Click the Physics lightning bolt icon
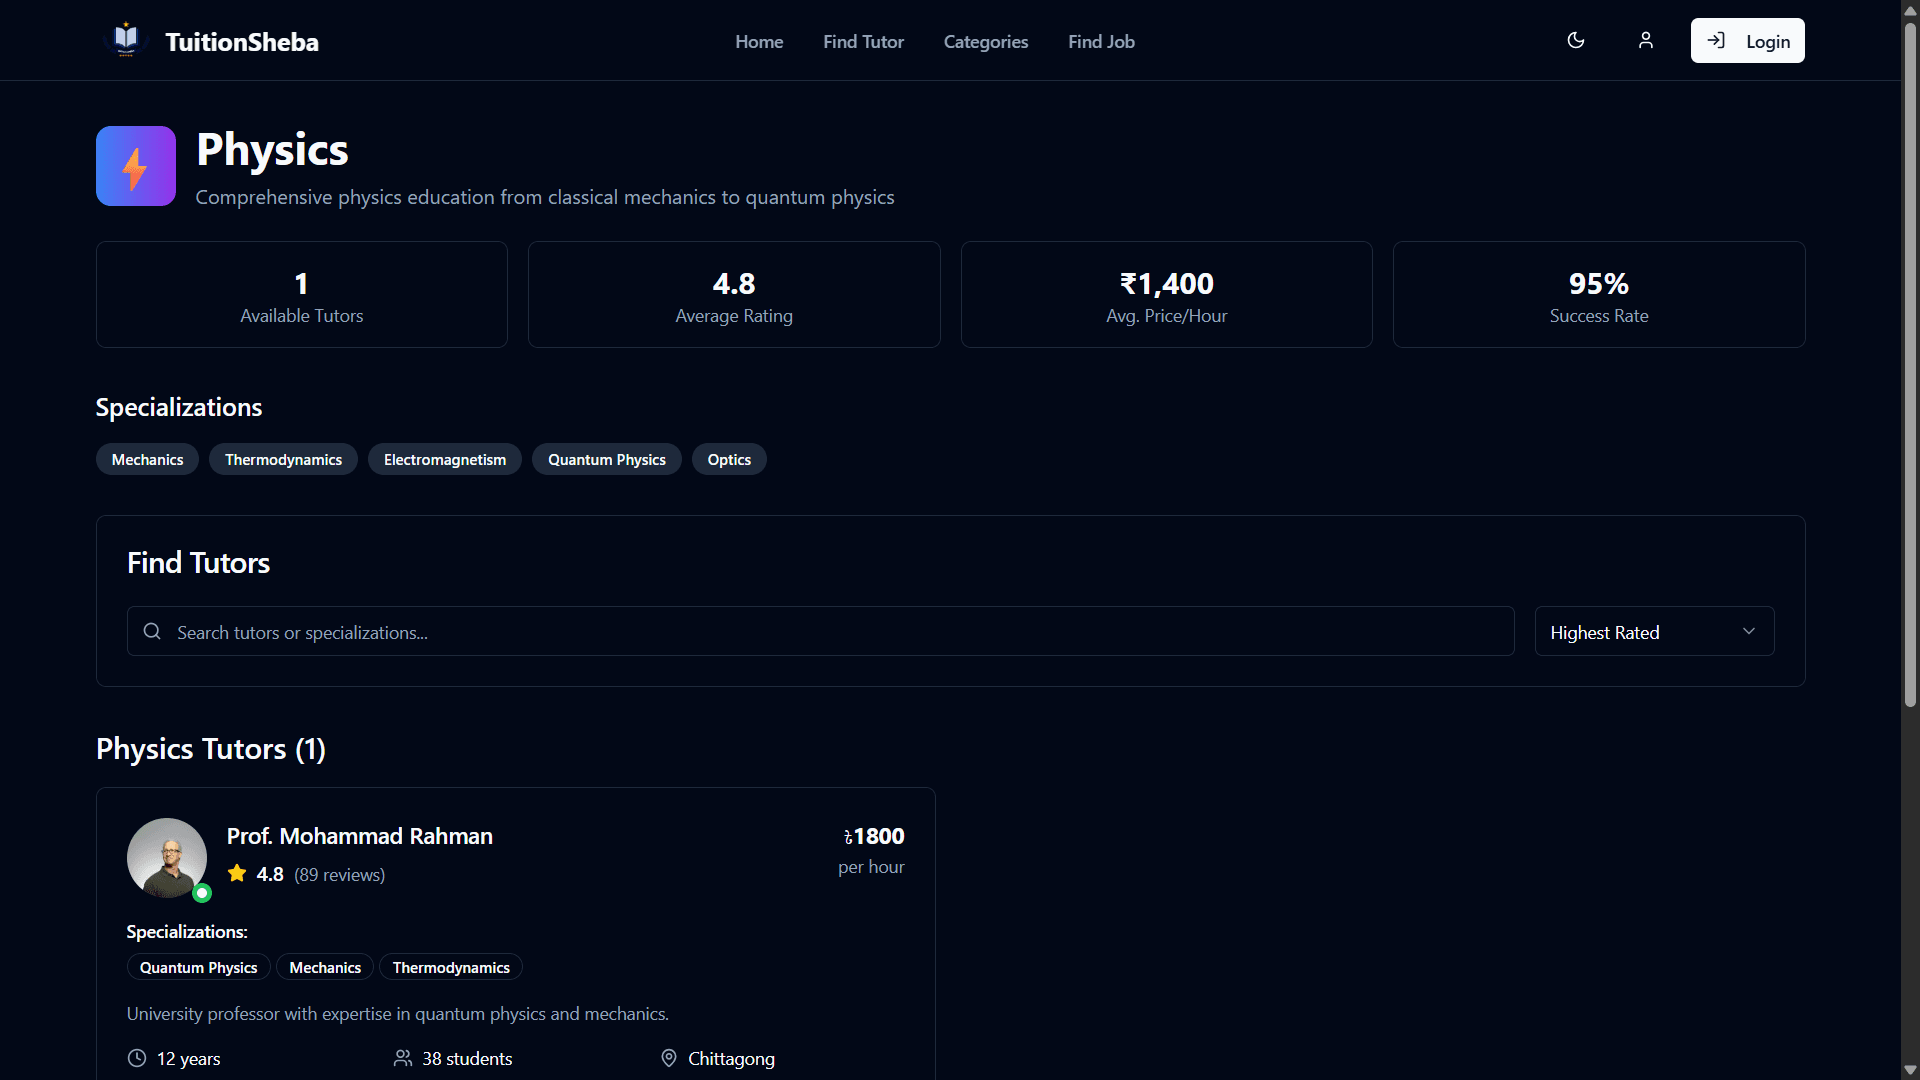Image resolution: width=1920 pixels, height=1080 pixels. pyautogui.click(x=136, y=166)
